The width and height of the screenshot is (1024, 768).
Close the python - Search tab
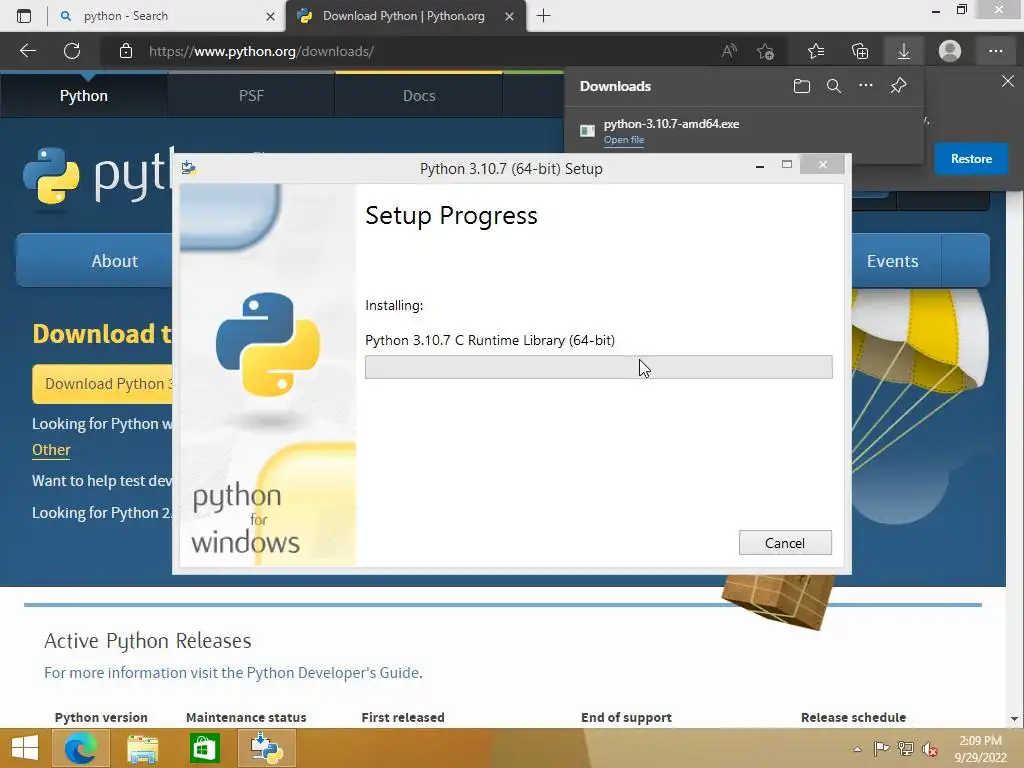(270, 16)
